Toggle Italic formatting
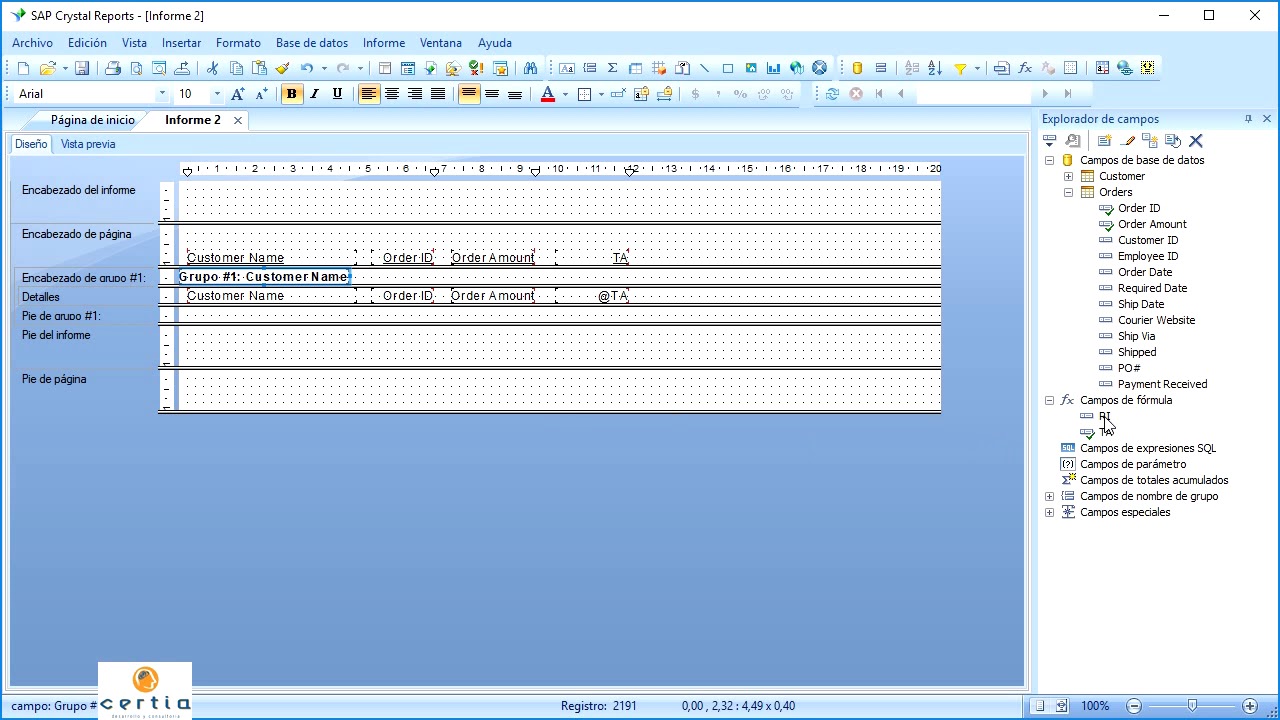Viewport: 1280px width, 720px height. click(315, 93)
